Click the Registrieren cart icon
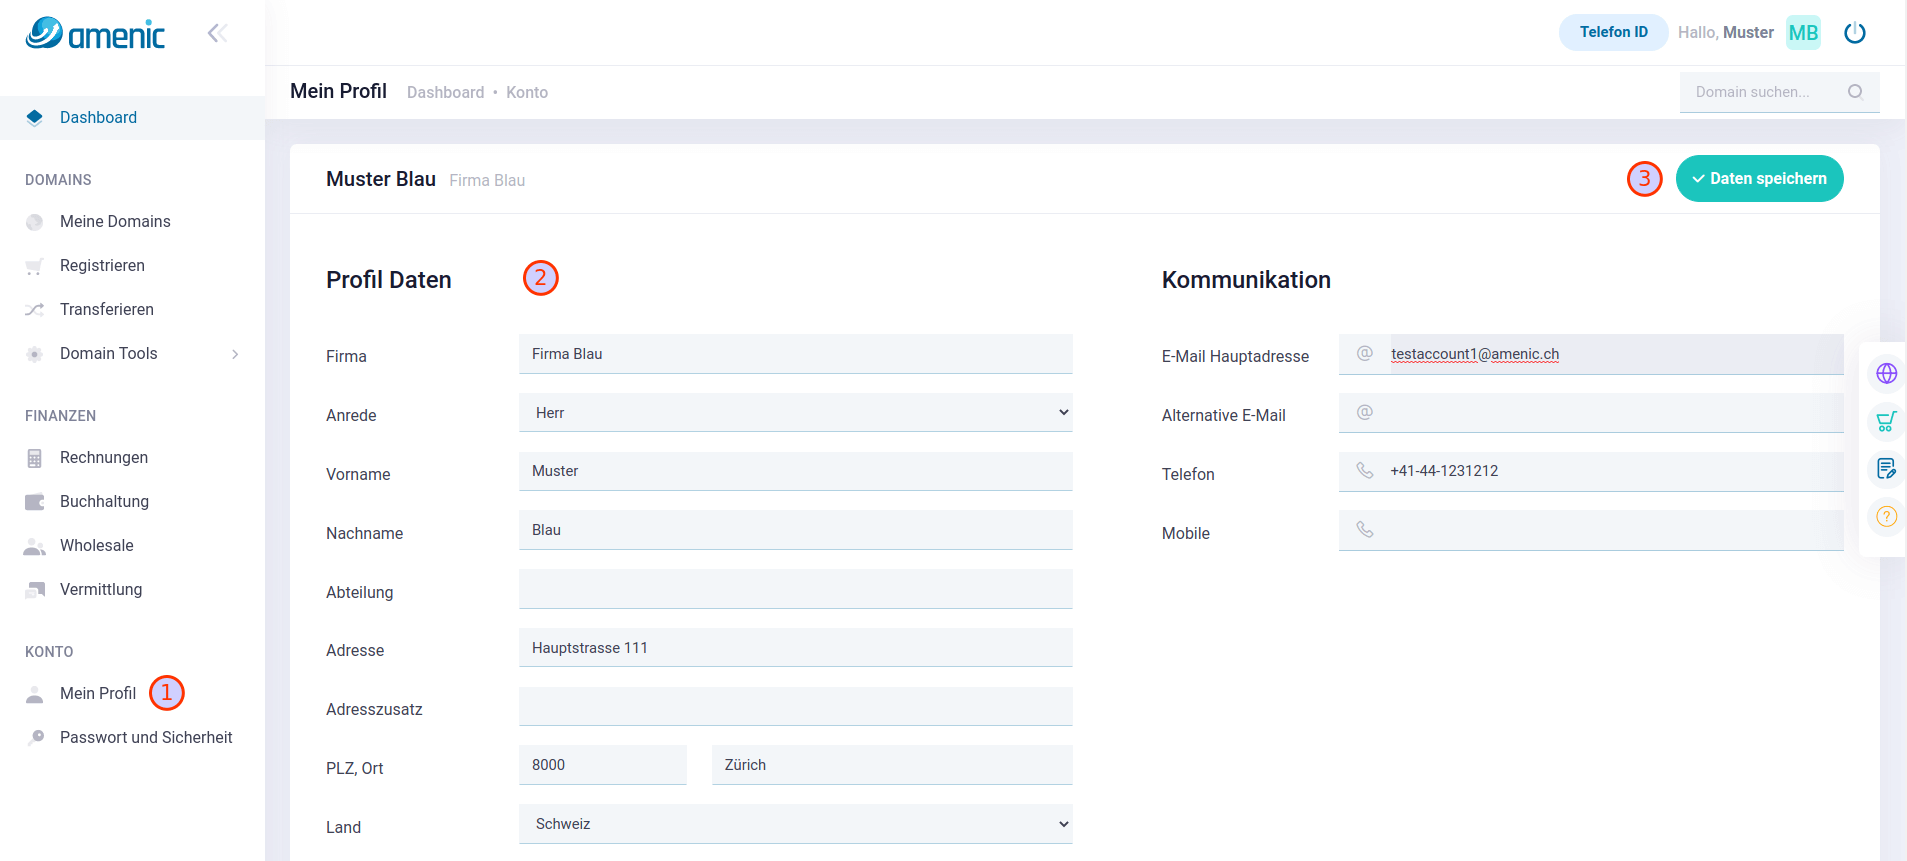The height and width of the screenshot is (861, 1907). [x=35, y=266]
